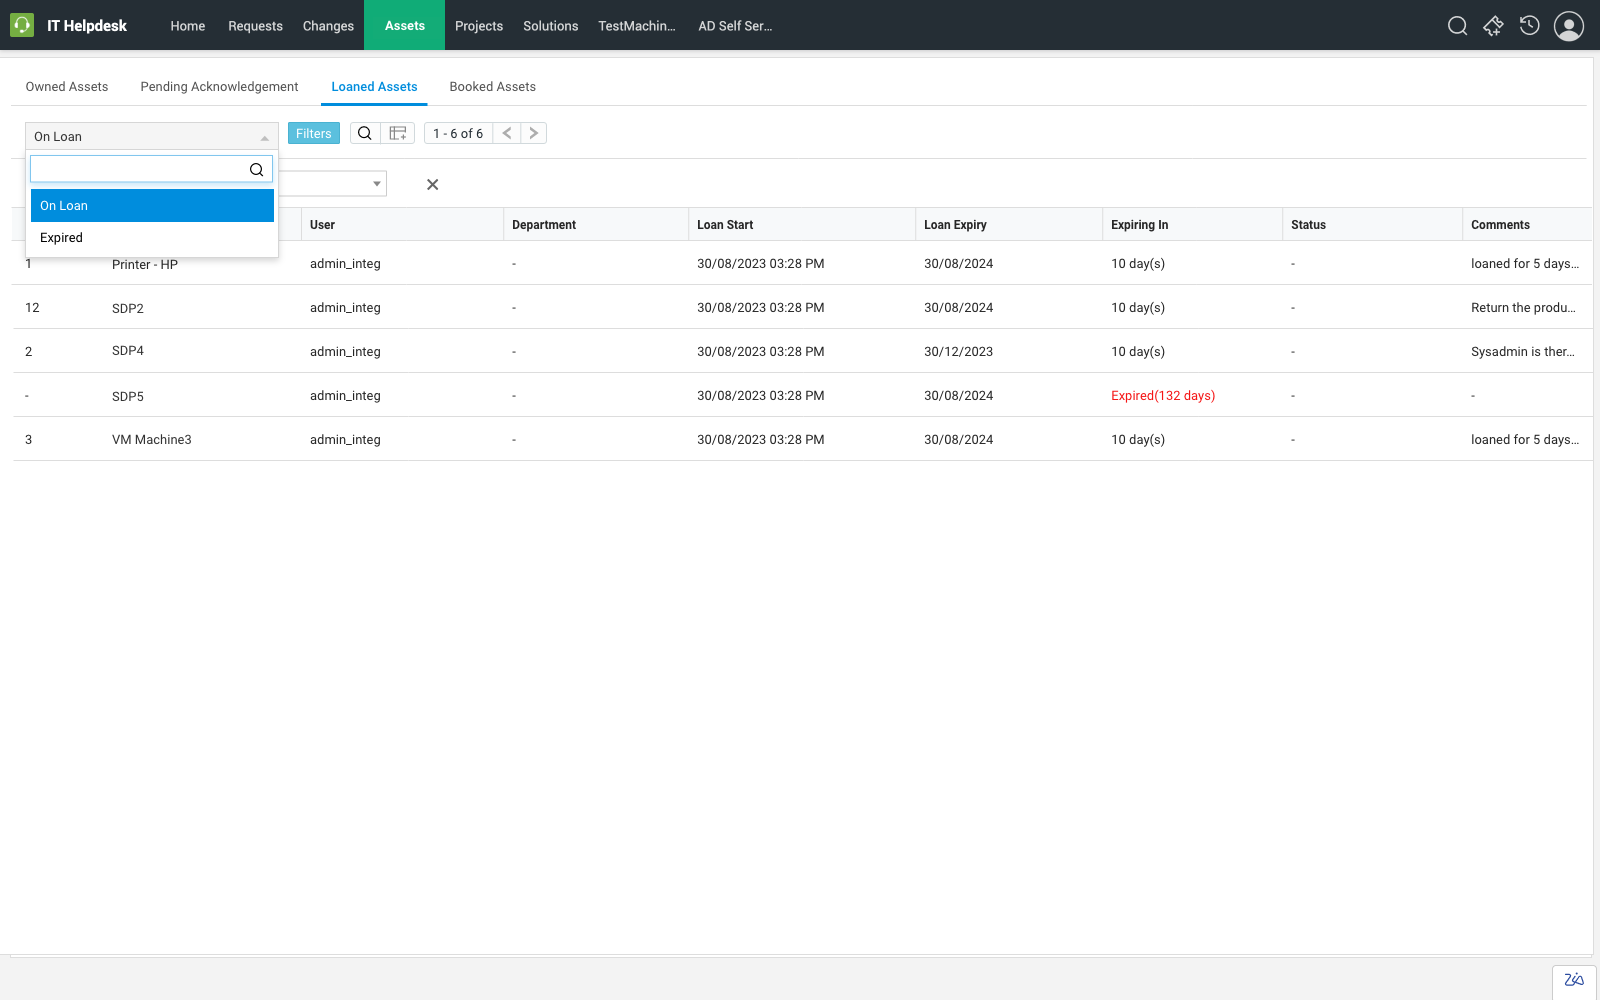Close the filter row with X
1600x1000 pixels.
pyautogui.click(x=432, y=184)
